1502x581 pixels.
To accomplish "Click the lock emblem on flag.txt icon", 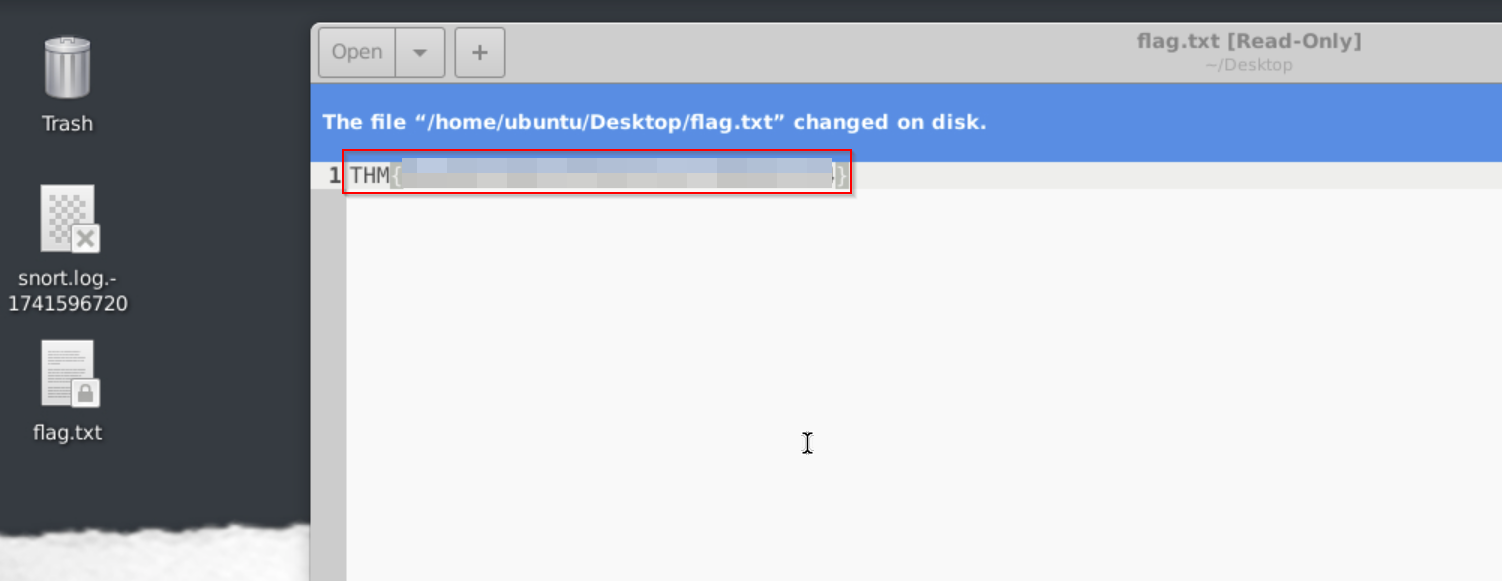I will [x=86, y=393].
